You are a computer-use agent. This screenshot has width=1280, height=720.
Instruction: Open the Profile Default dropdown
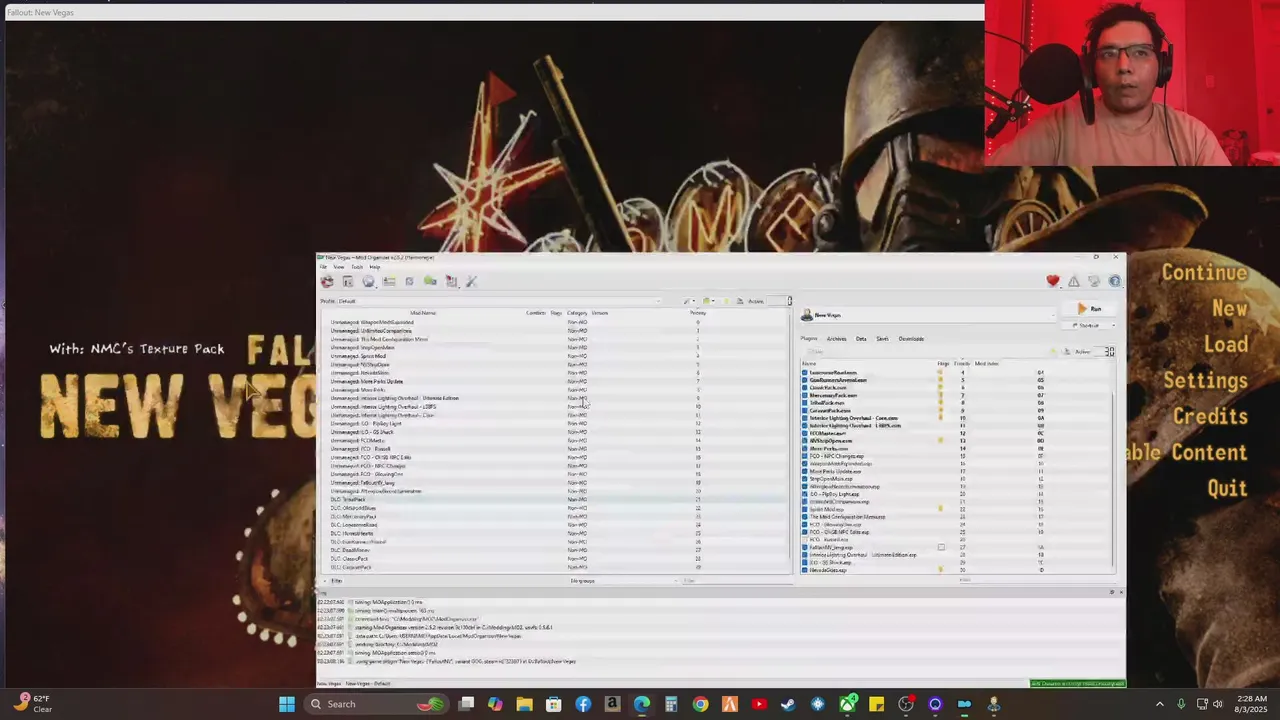click(x=499, y=301)
